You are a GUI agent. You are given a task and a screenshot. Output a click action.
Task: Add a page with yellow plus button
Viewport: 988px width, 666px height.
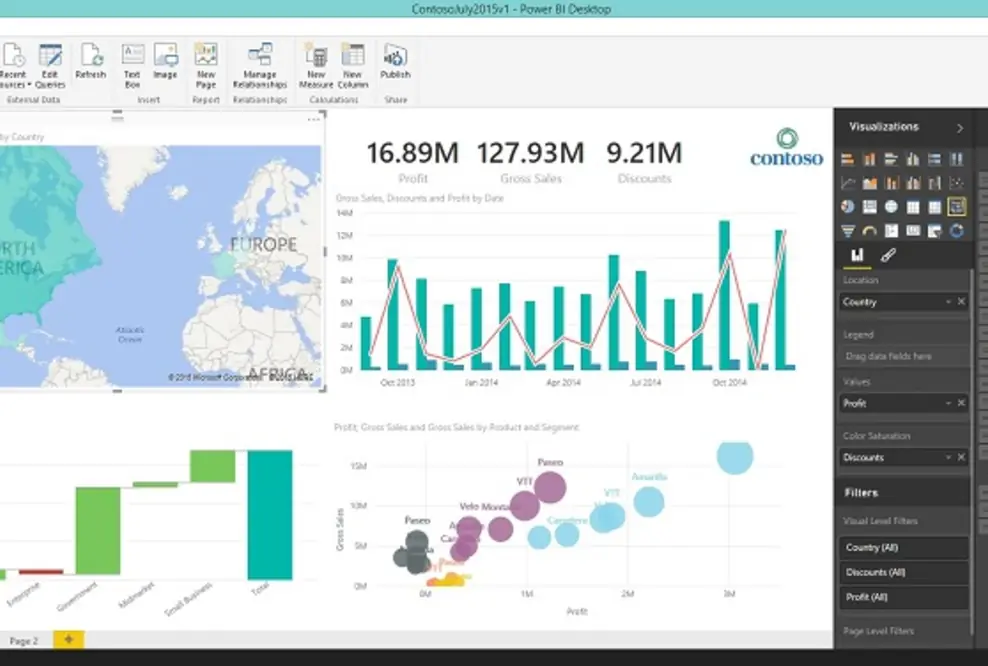pos(69,640)
